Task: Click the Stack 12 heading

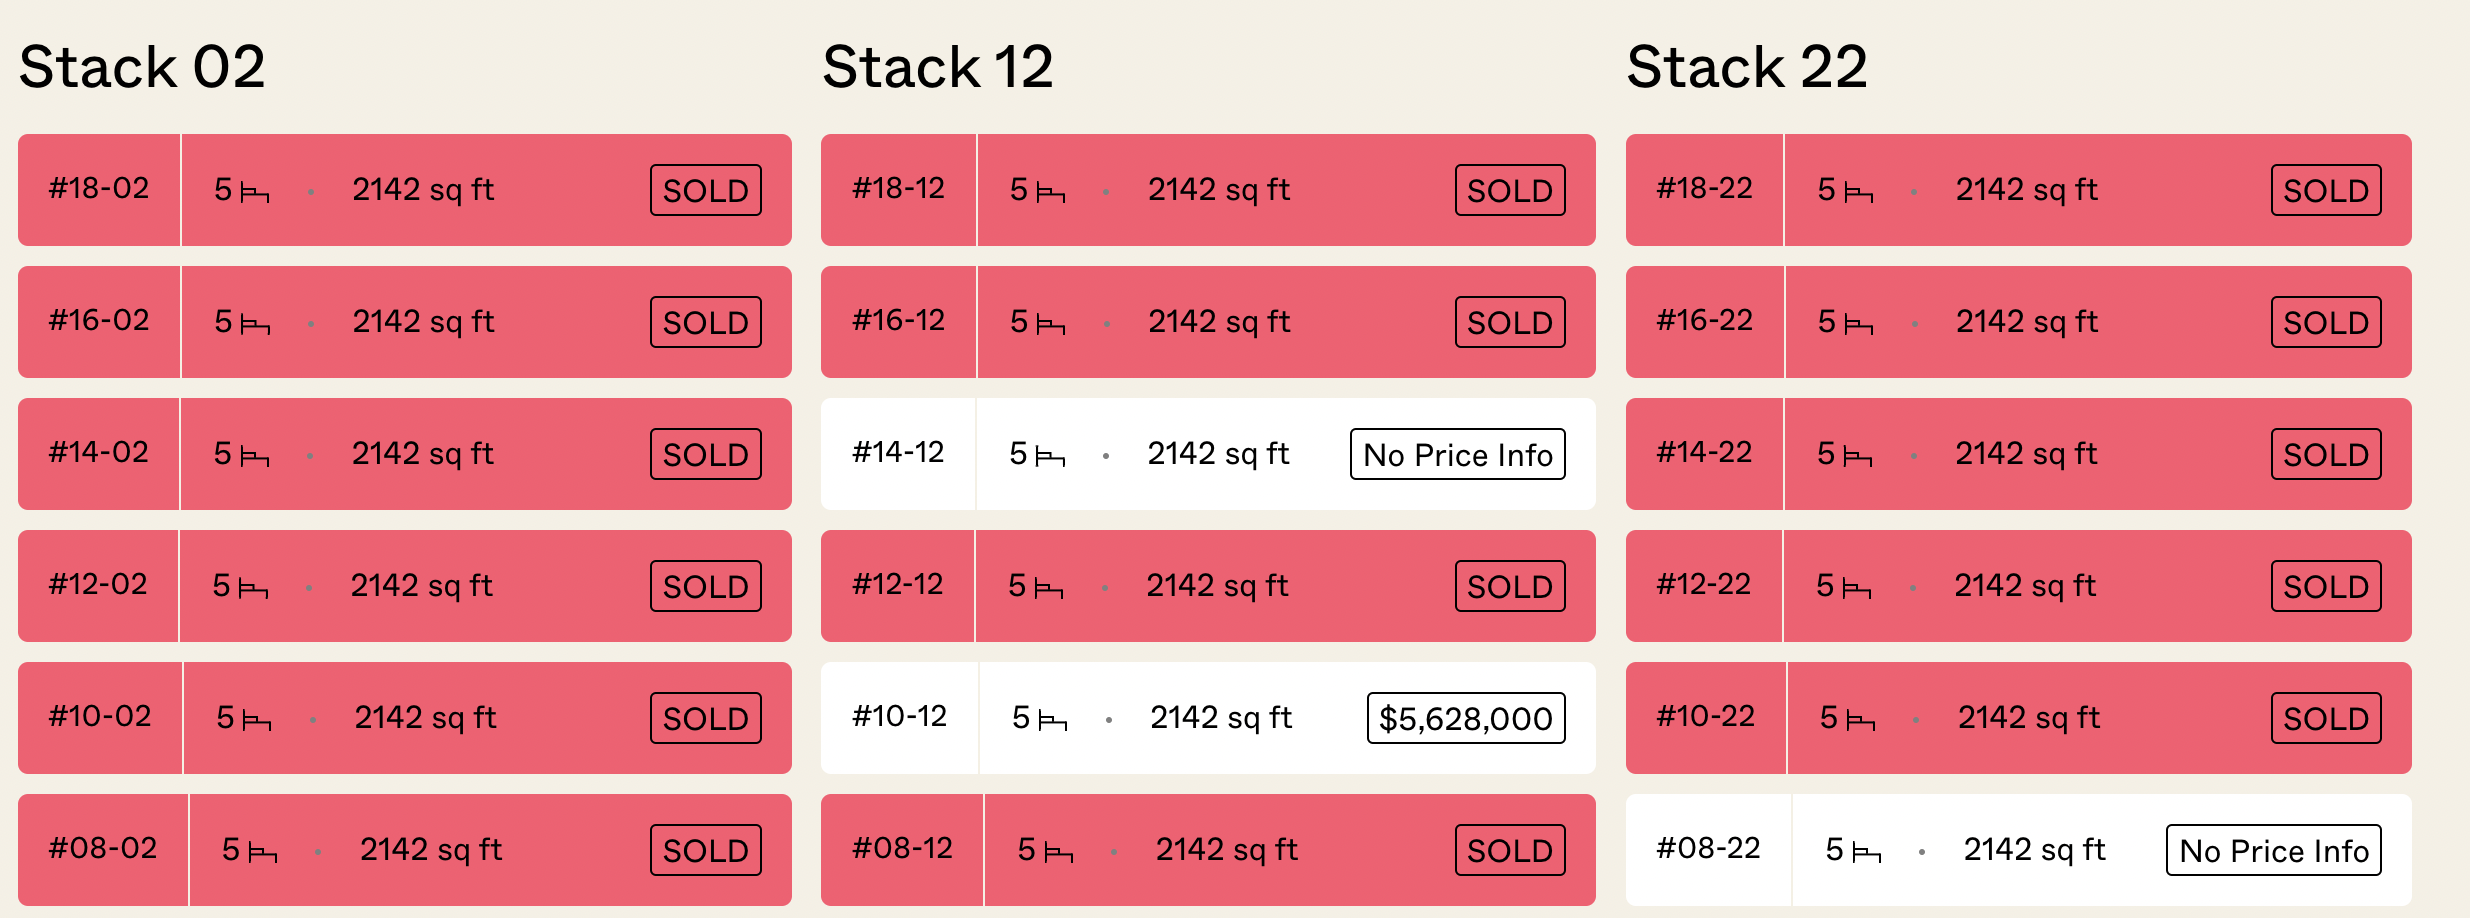Action: point(938,67)
